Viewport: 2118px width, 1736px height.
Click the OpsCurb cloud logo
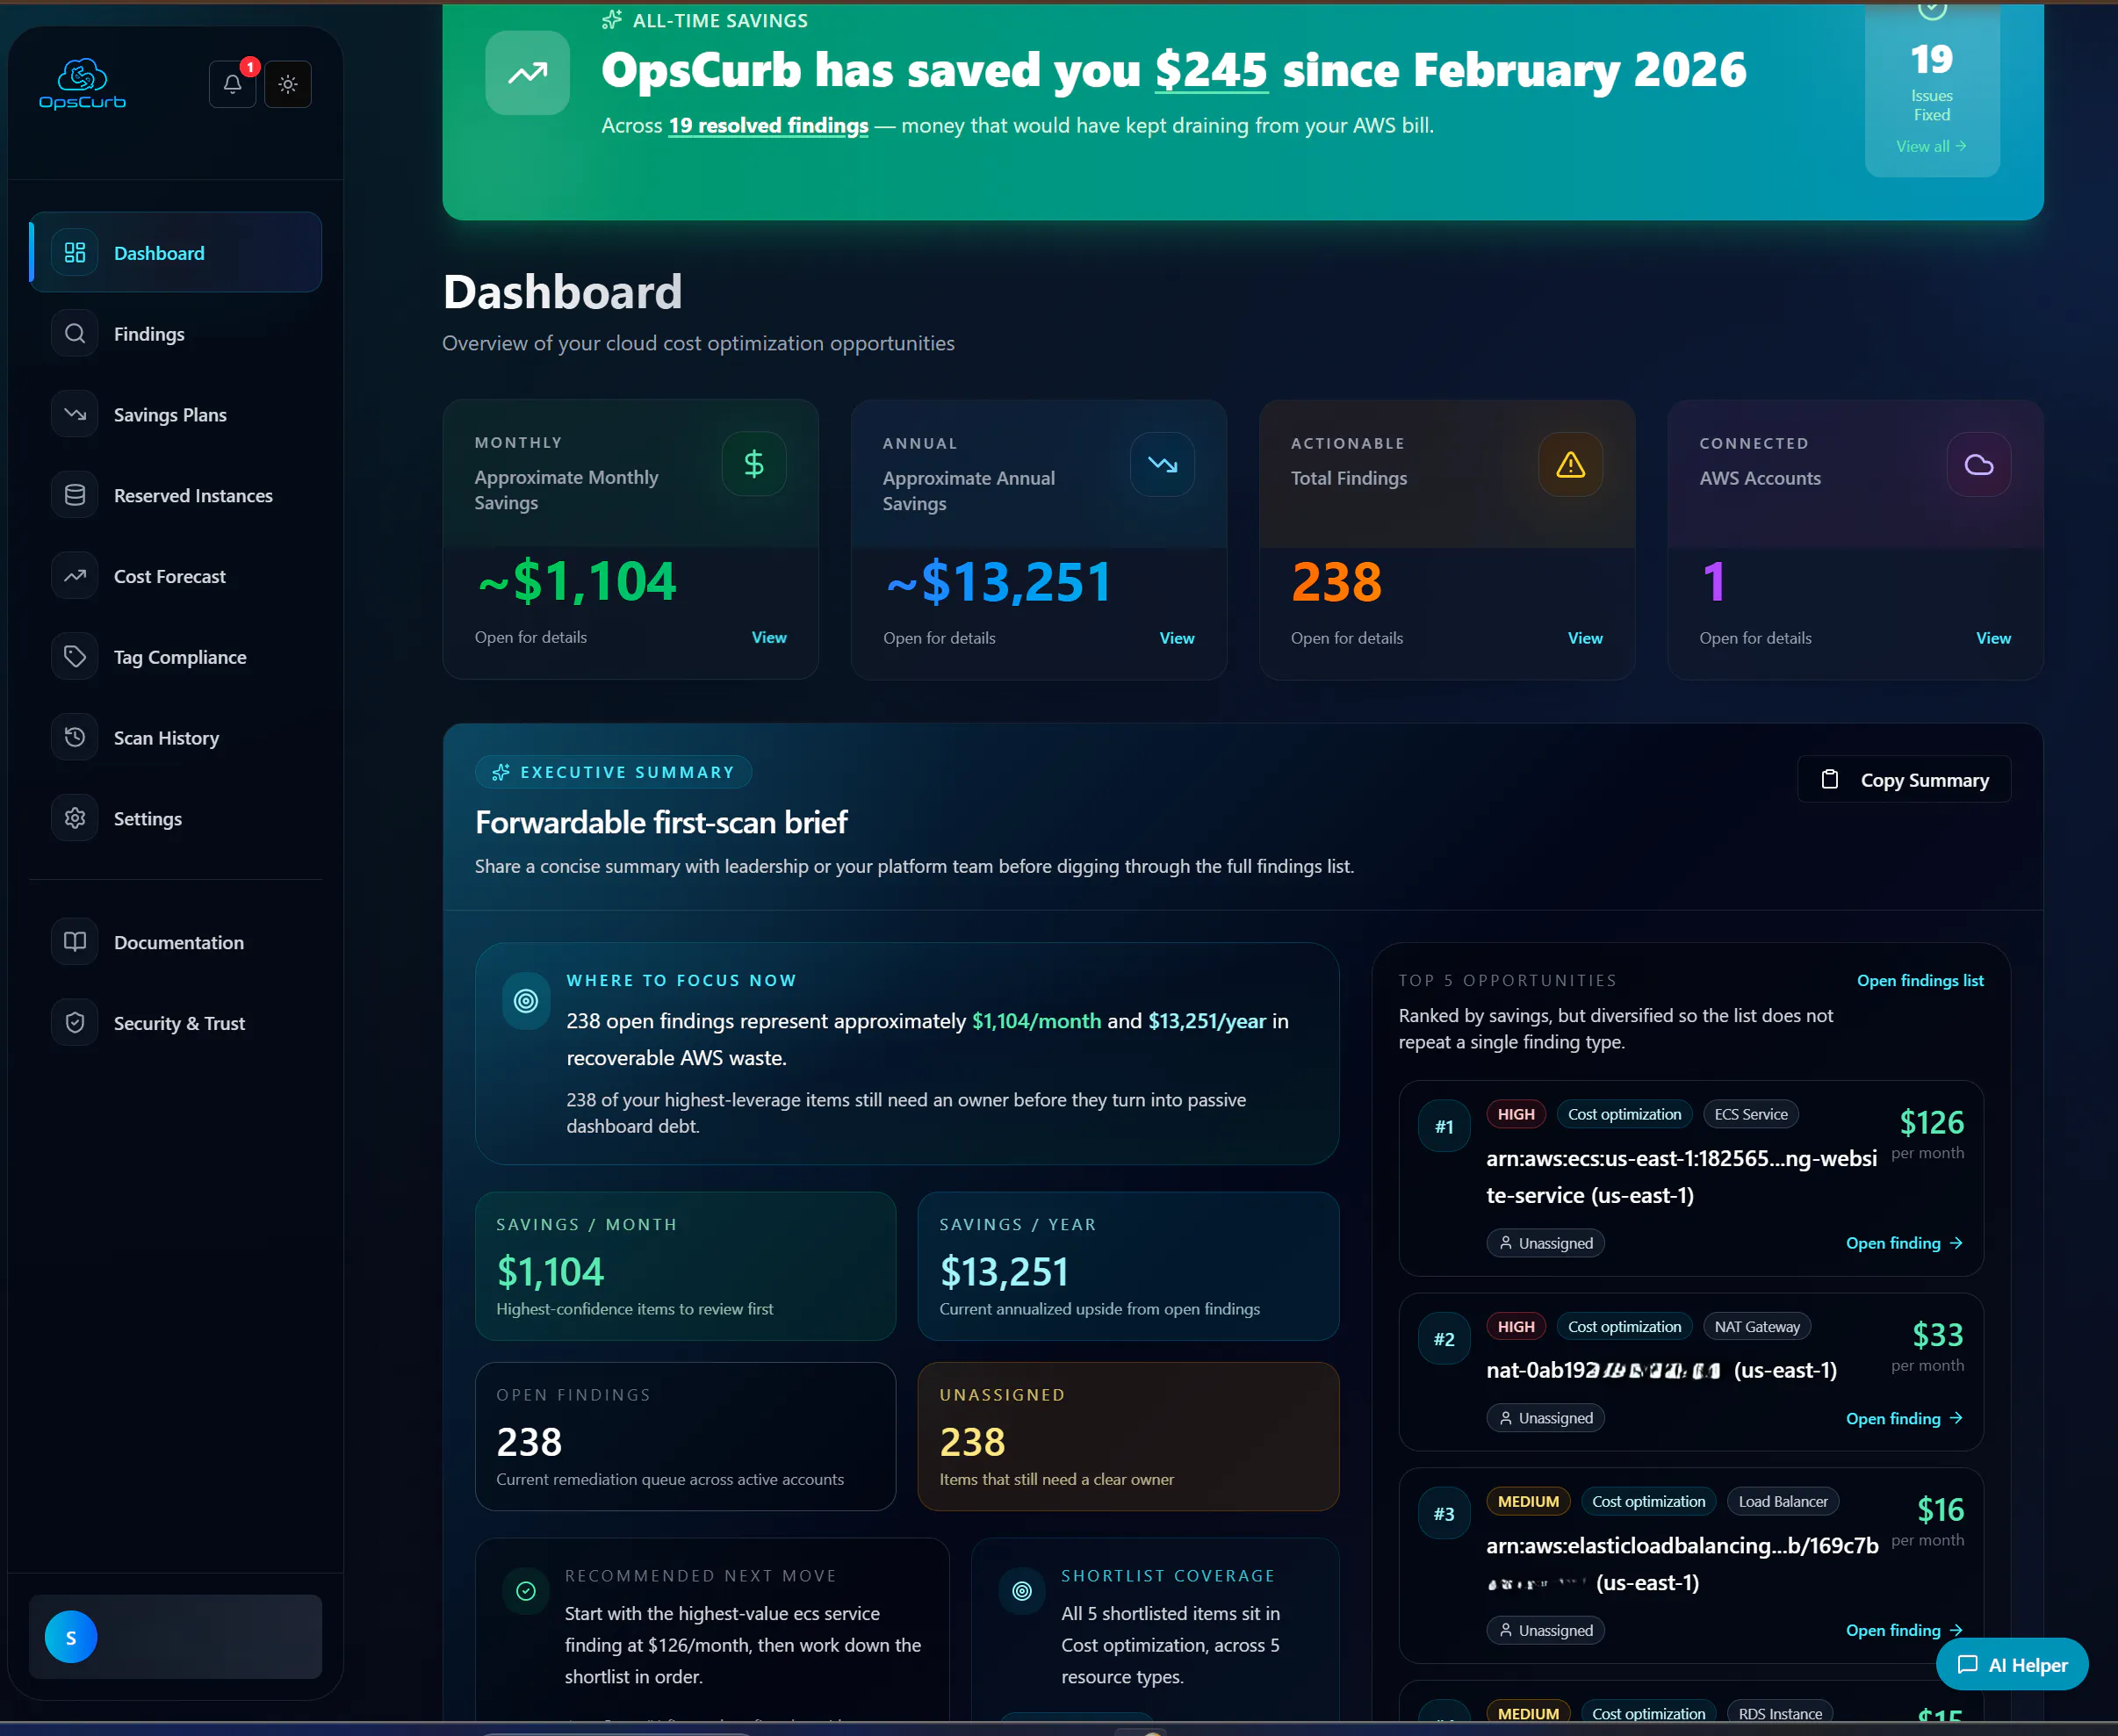[82, 84]
